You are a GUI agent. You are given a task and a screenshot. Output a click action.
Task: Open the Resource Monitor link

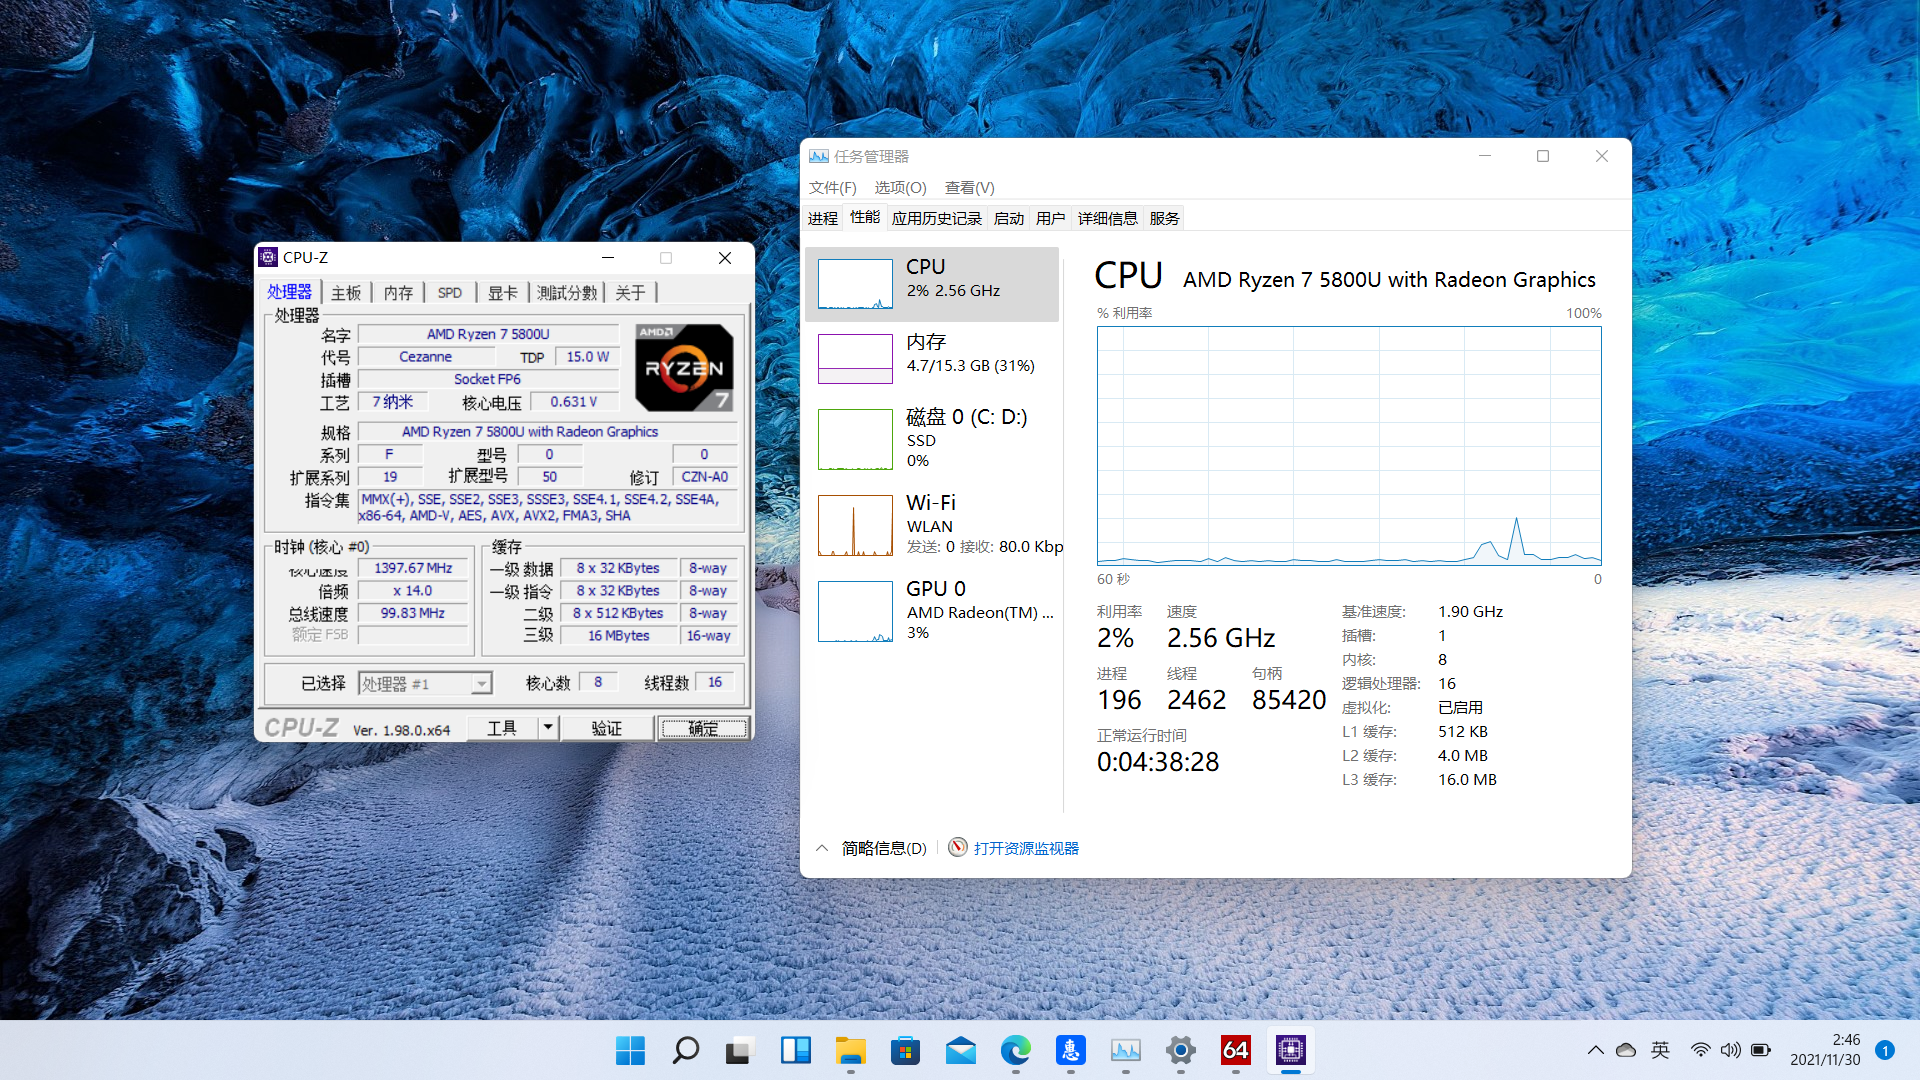[x=1026, y=848]
